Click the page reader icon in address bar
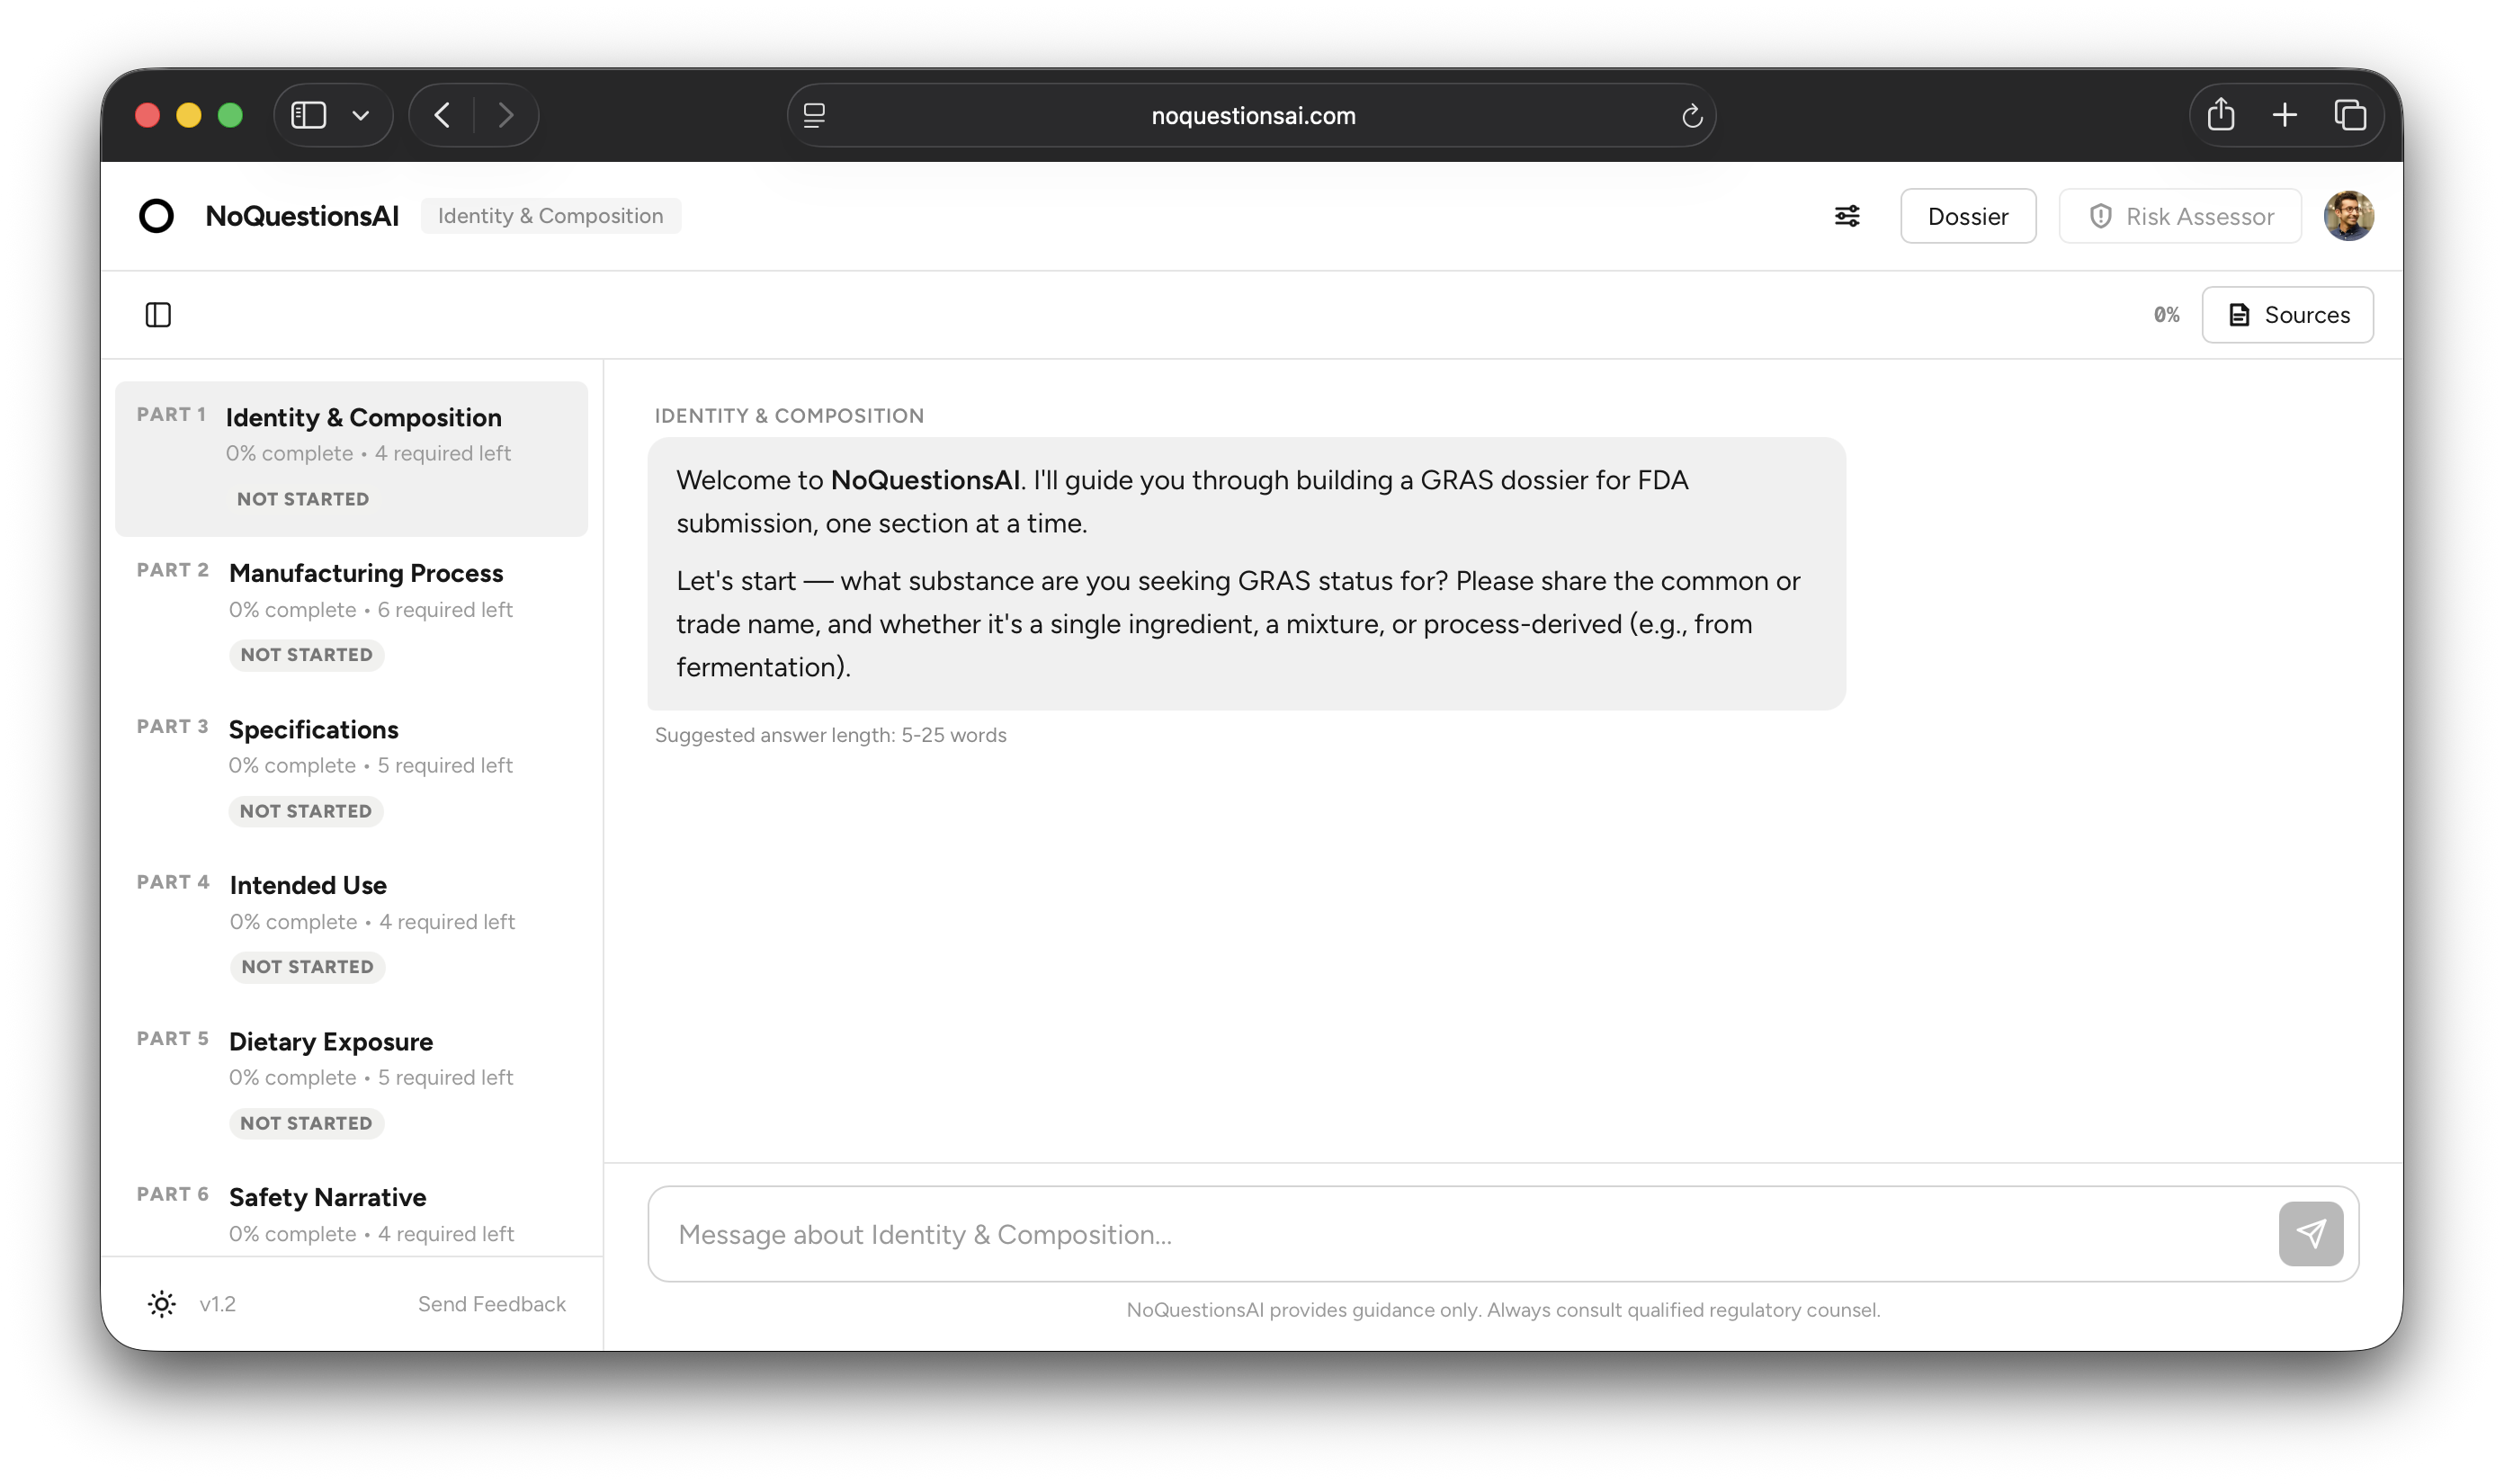 pos(814,115)
